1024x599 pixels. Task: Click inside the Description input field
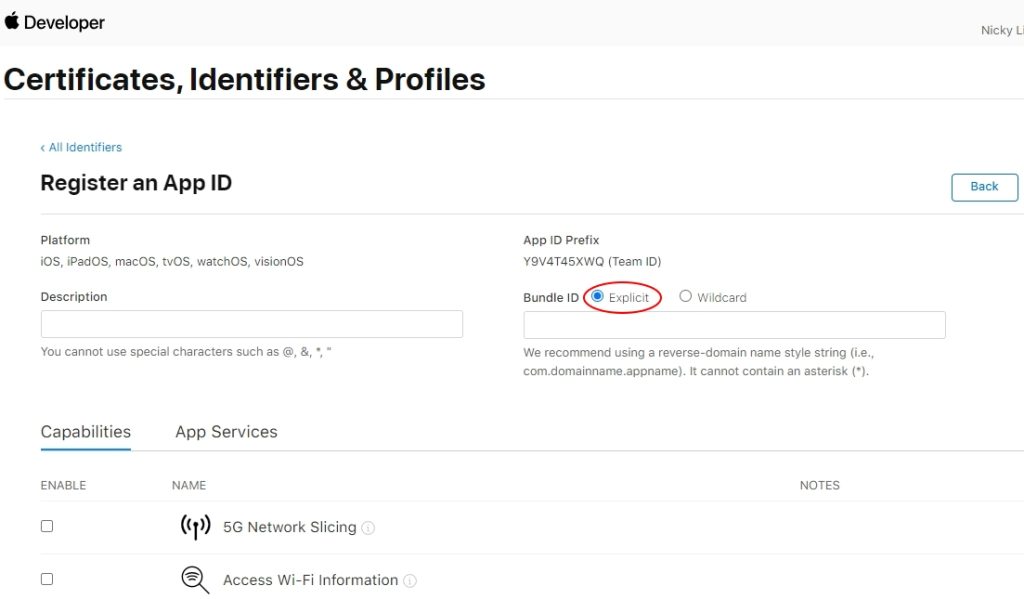point(250,323)
